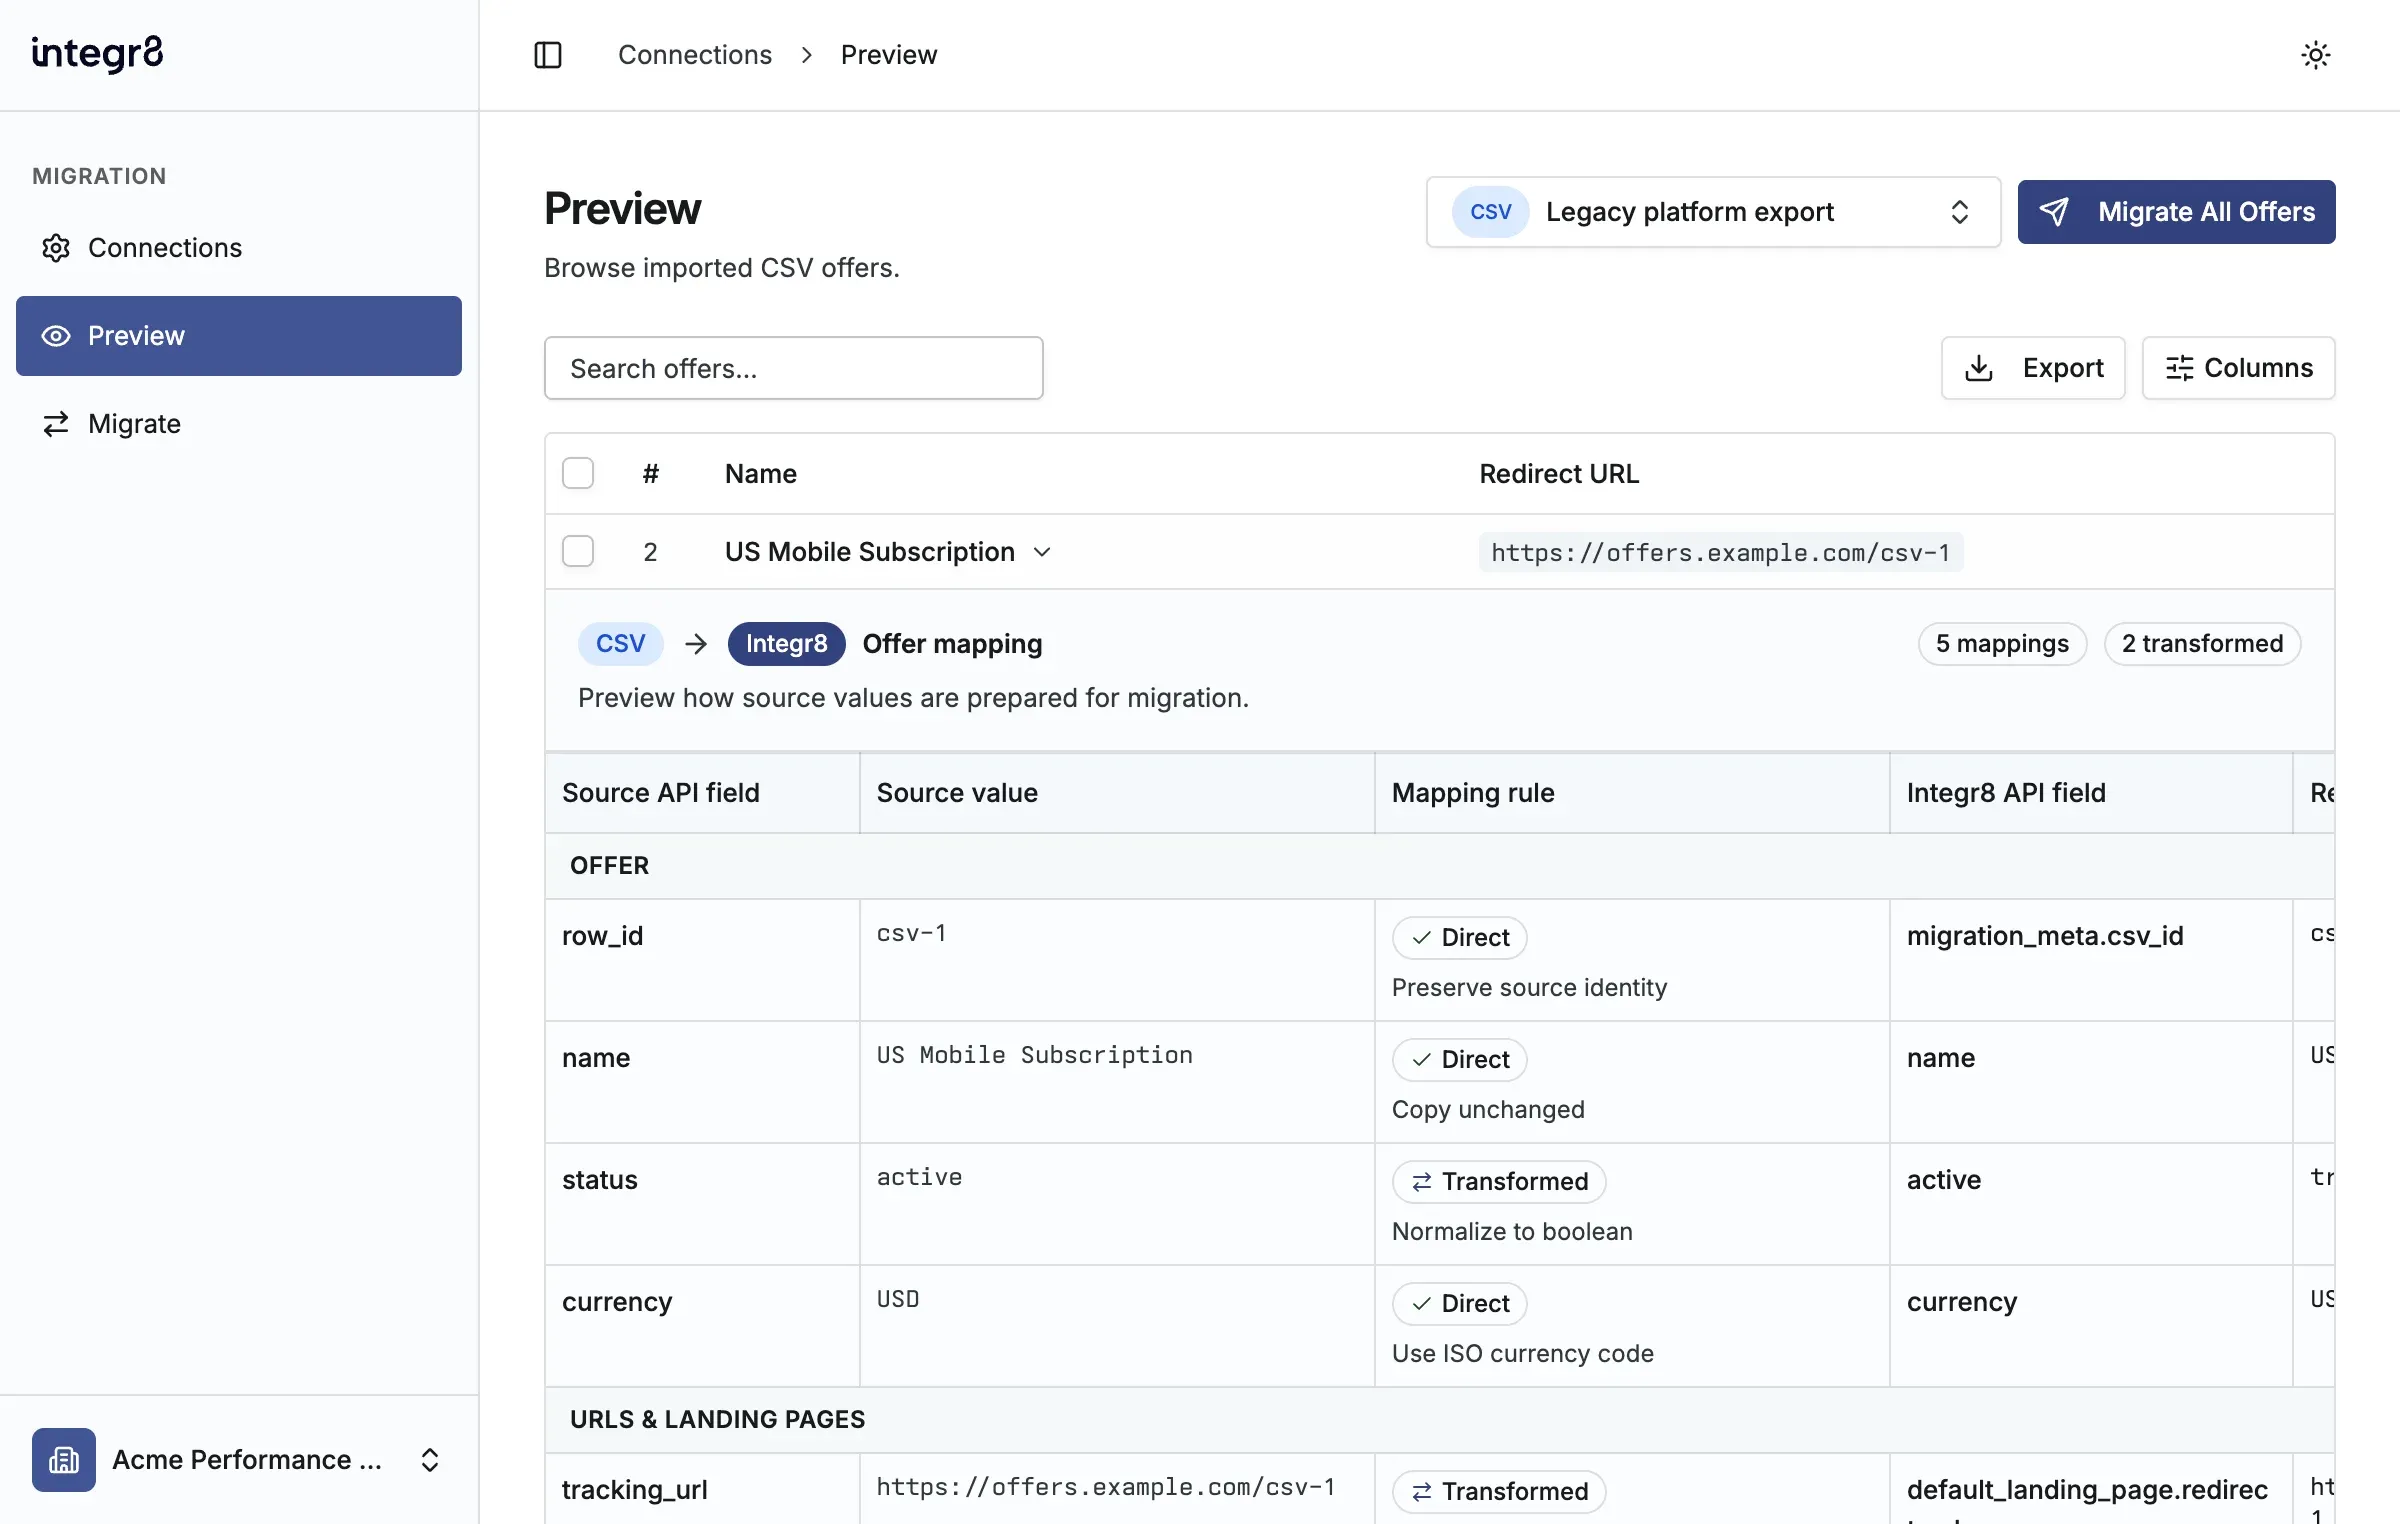Click the Integr8 badge in Offer mapping
Screen dimensions: 2400x1524
[787, 644]
